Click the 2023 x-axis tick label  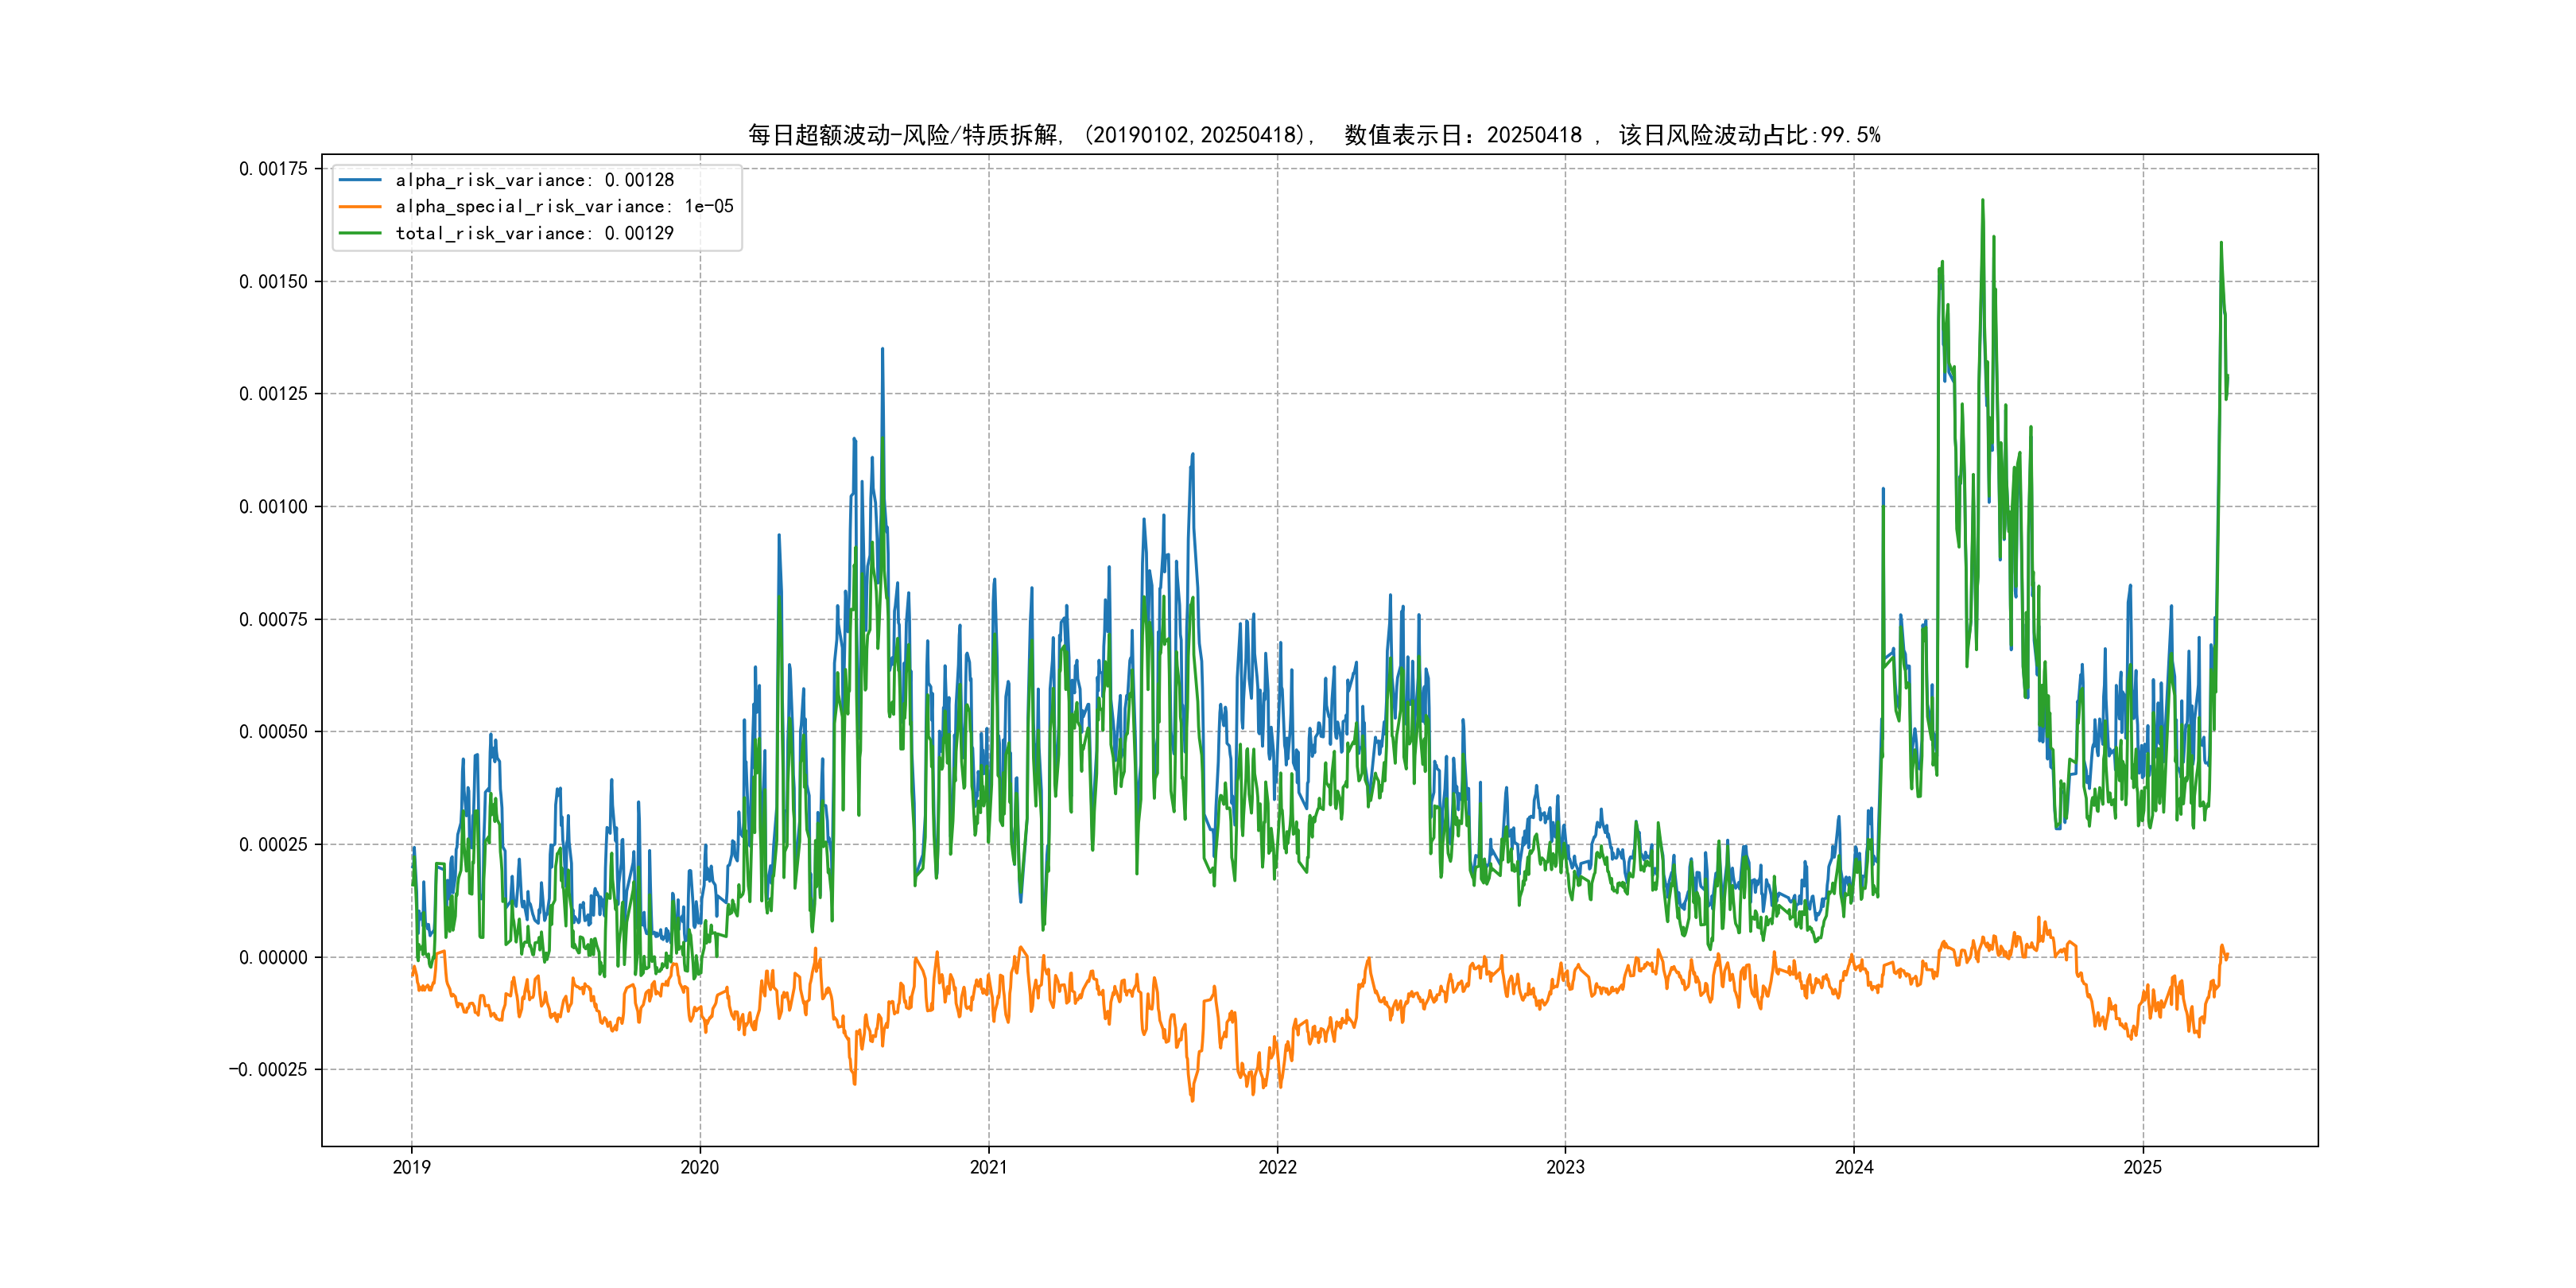[x=1565, y=1167]
